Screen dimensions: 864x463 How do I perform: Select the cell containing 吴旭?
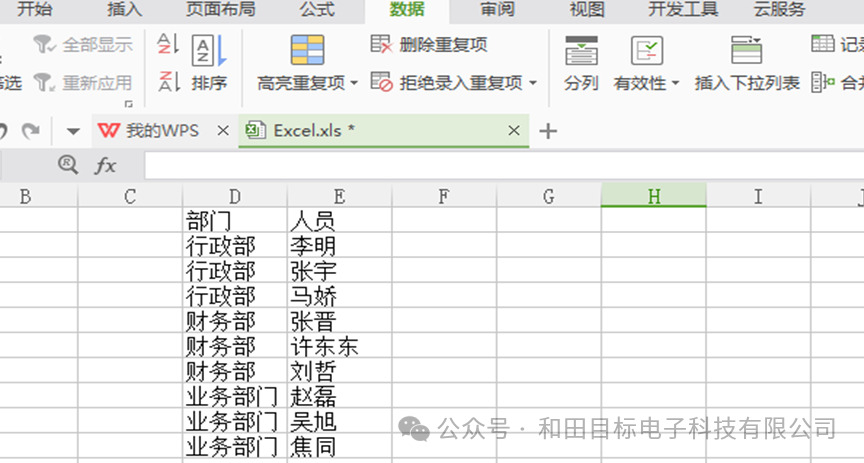click(x=339, y=421)
